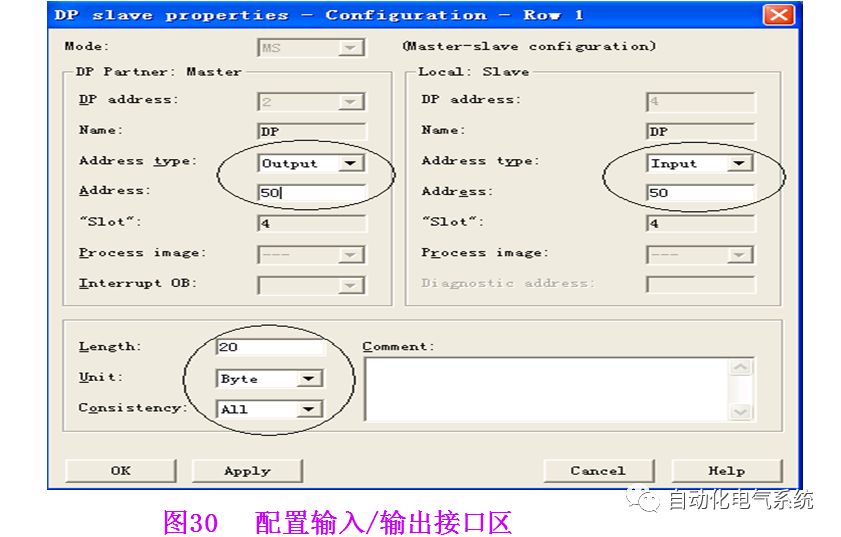Click the dialog title bar text
Image resolution: width=841 pixels, height=537 pixels.
pos(319,15)
